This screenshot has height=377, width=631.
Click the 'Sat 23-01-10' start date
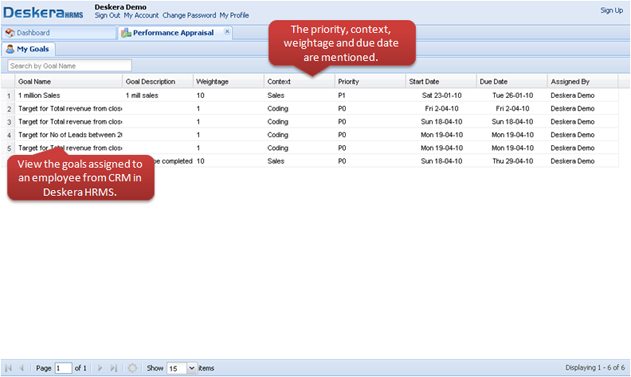click(441, 95)
